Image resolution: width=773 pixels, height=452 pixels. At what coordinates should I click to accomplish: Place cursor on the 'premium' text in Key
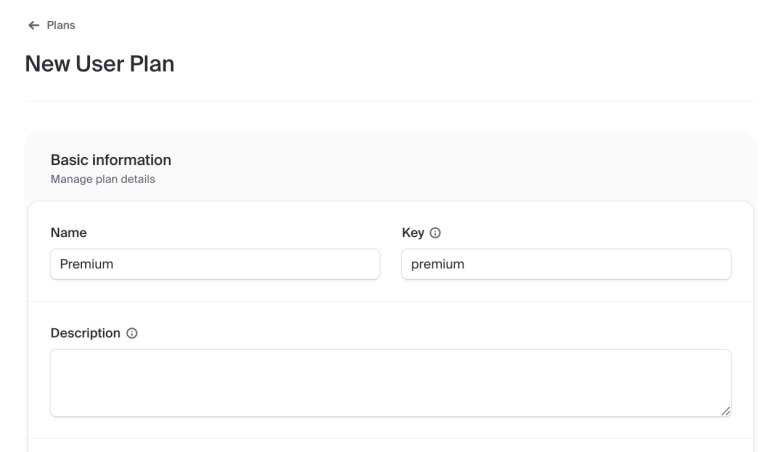[438, 264]
